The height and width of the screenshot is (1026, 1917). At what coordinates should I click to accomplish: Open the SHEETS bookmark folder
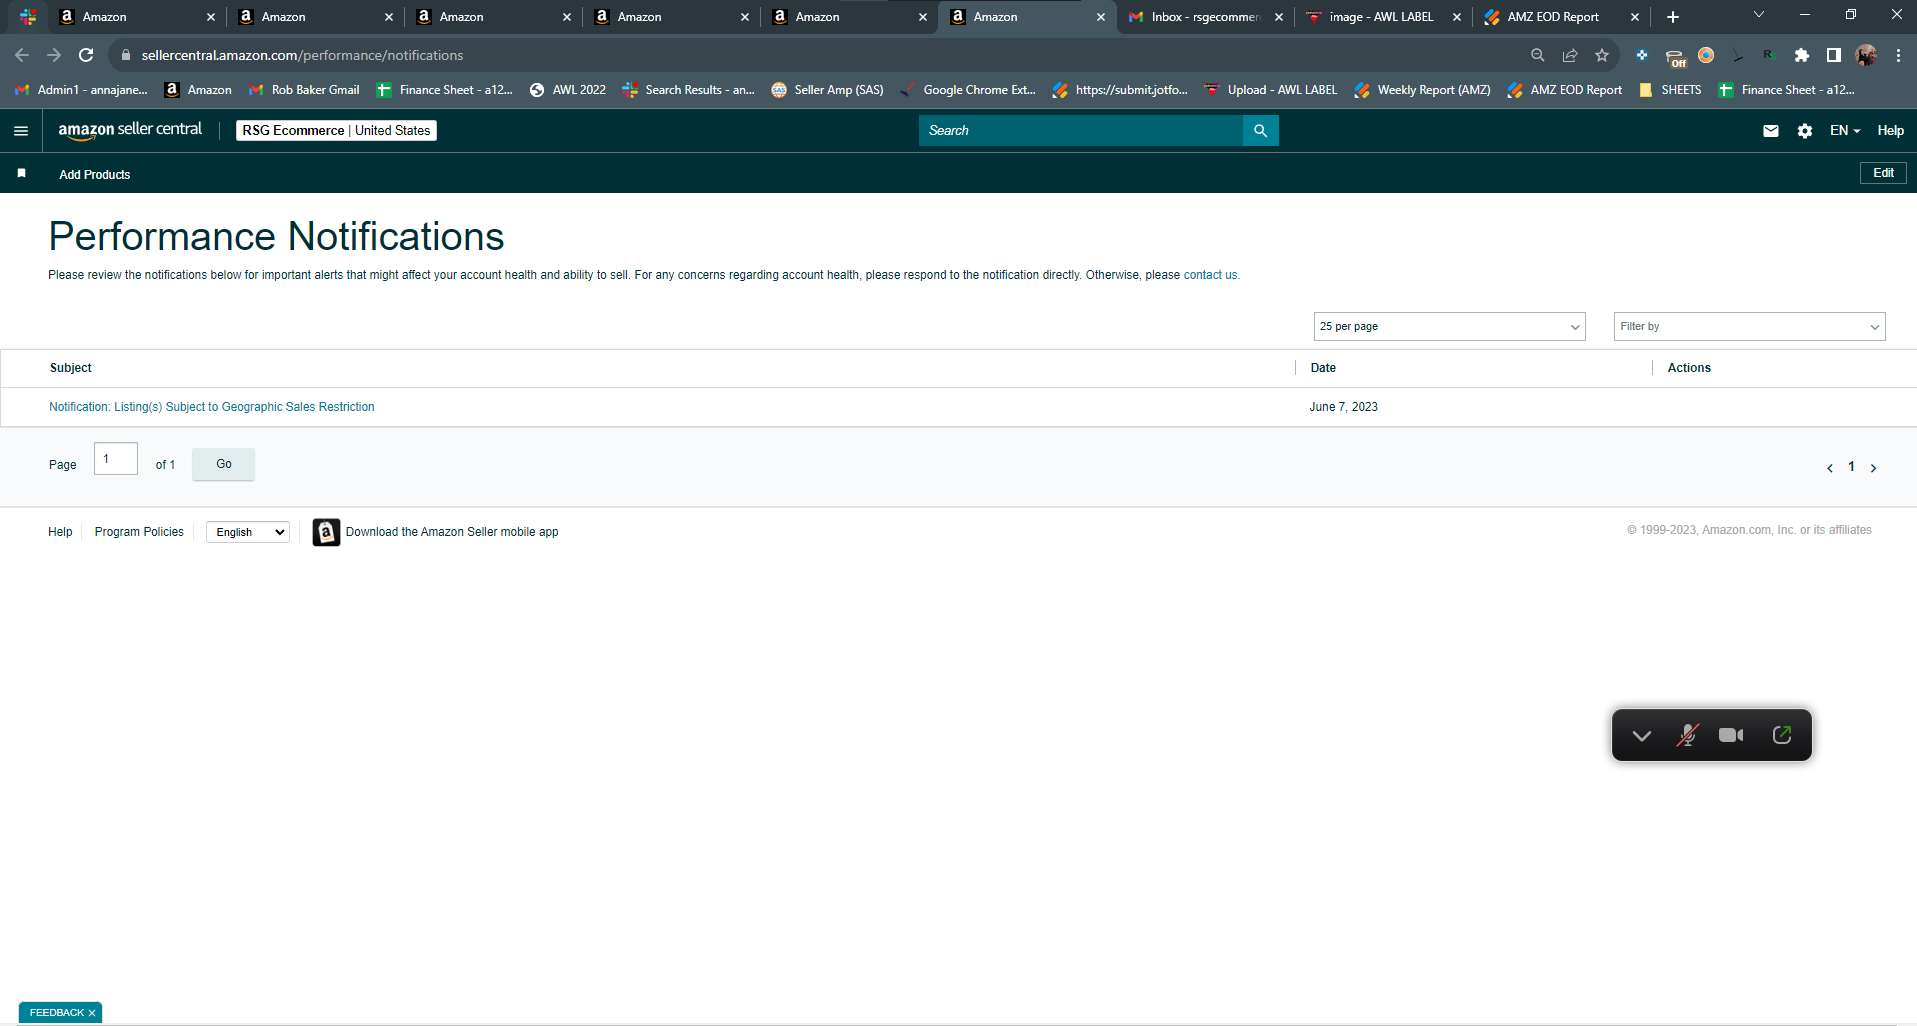(x=1670, y=90)
